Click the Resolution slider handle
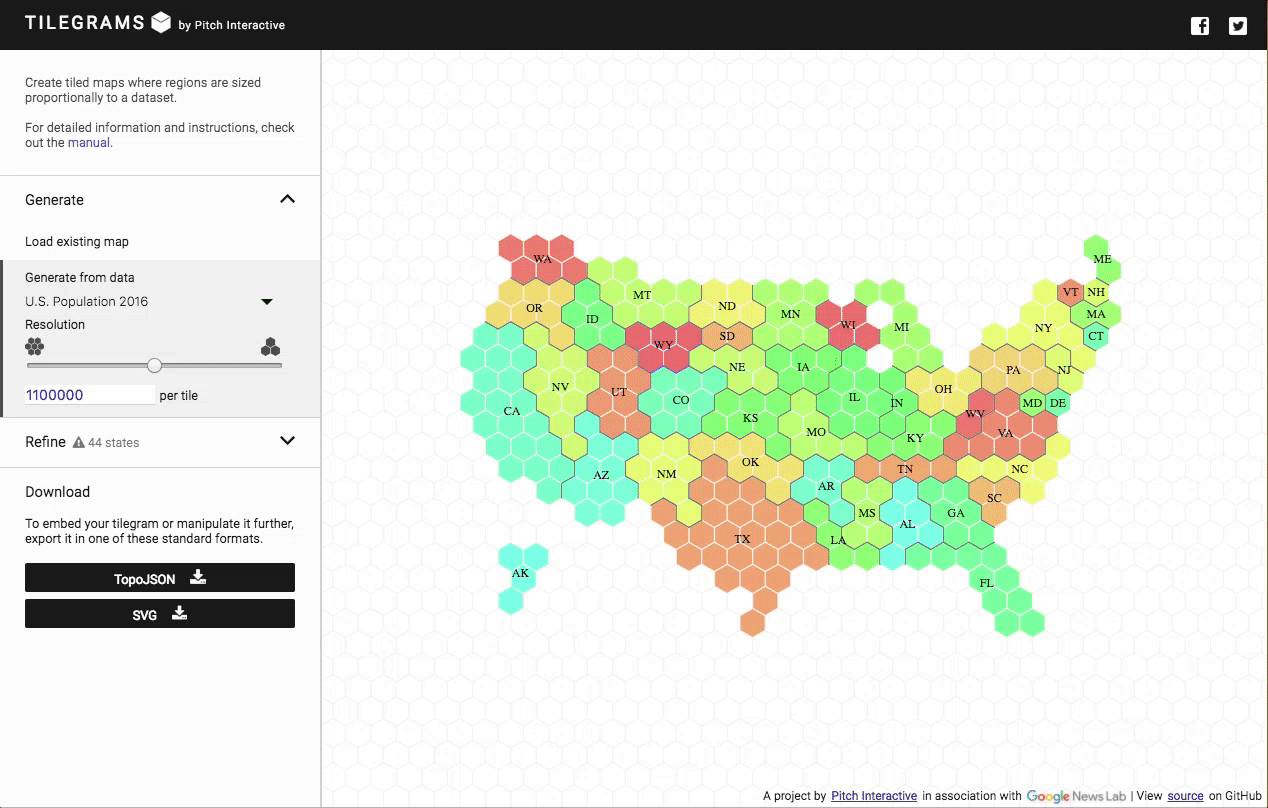This screenshot has height=808, width=1268. [154, 365]
